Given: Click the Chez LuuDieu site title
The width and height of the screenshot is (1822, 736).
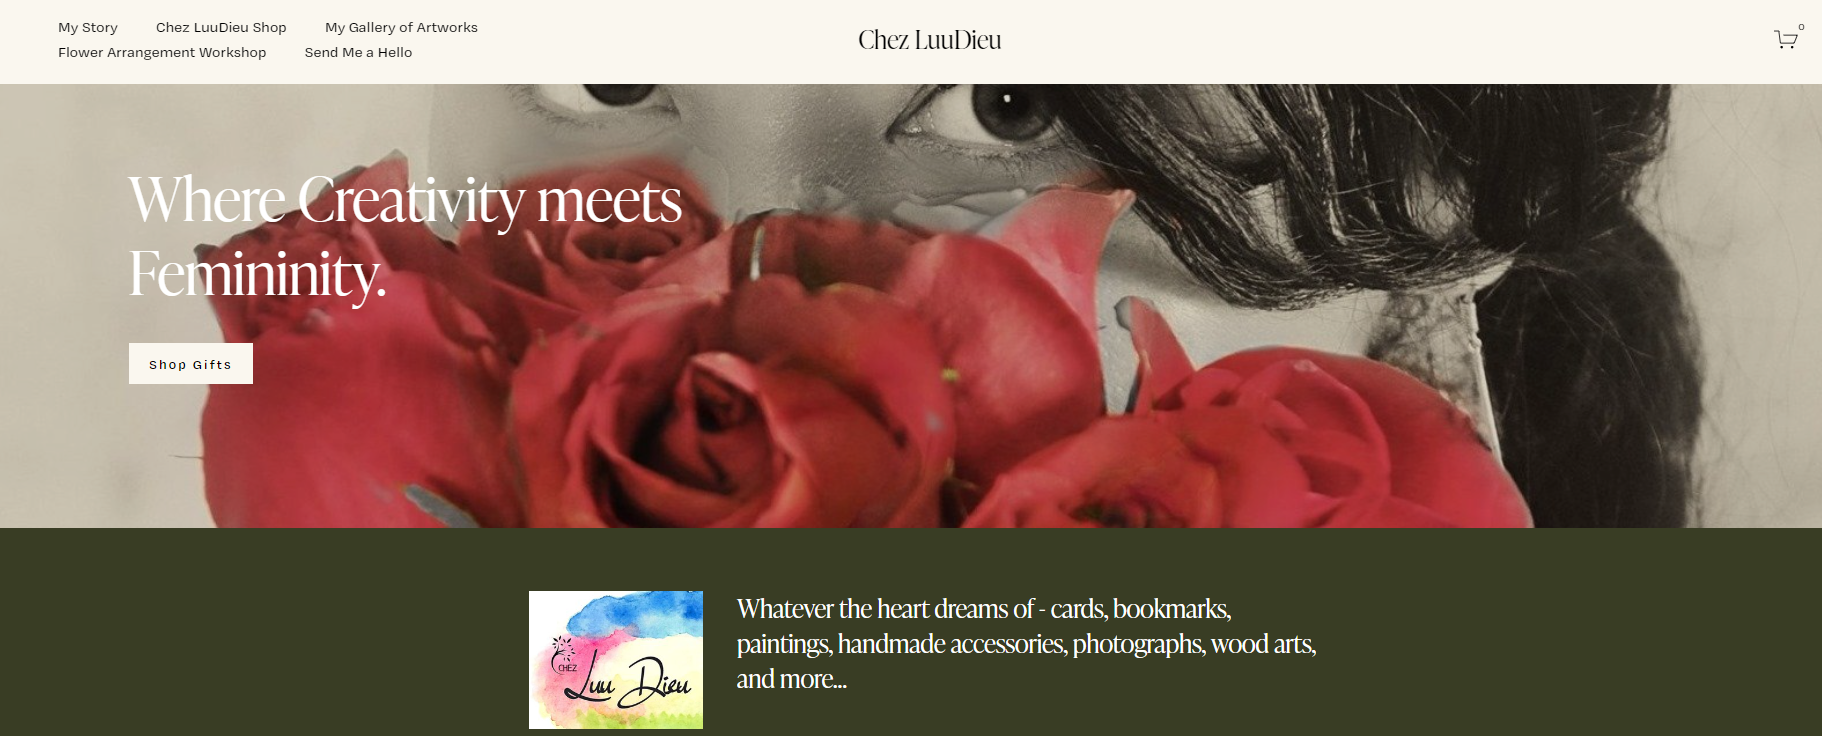Looking at the screenshot, I should tap(930, 40).
